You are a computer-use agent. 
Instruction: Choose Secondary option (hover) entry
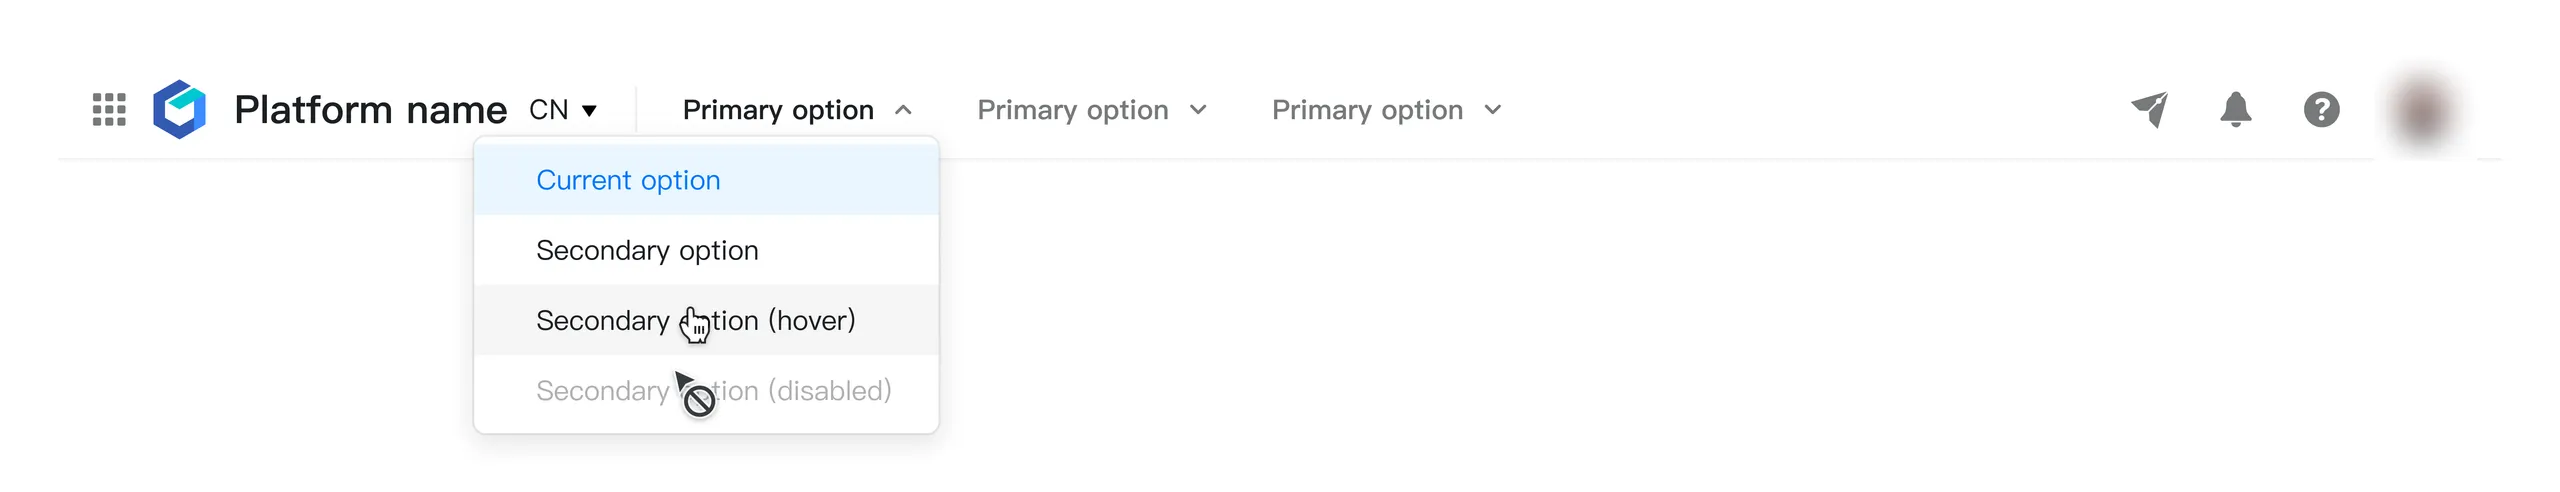pyautogui.click(x=706, y=320)
